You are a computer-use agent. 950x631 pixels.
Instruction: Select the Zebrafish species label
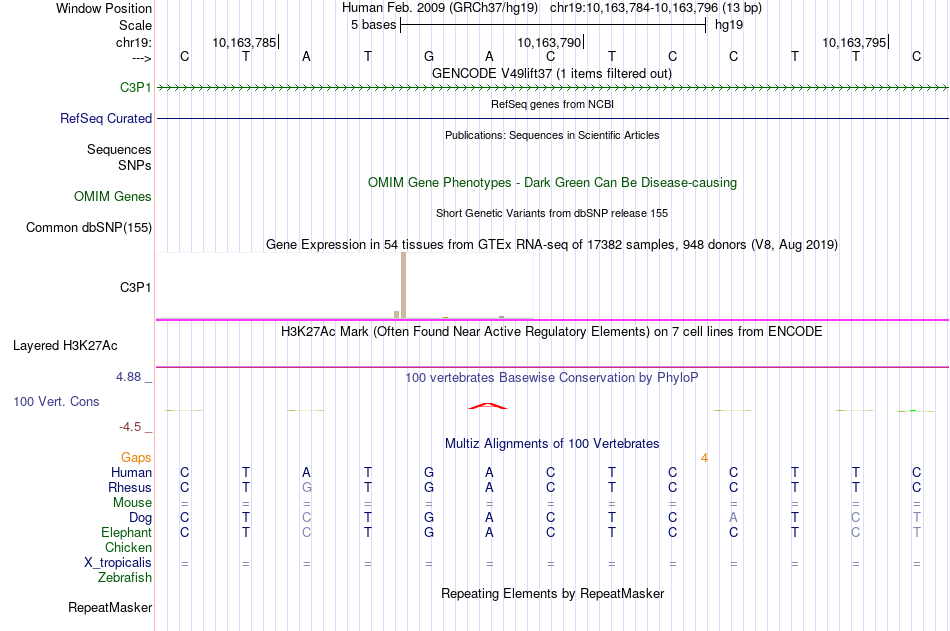[125, 578]
